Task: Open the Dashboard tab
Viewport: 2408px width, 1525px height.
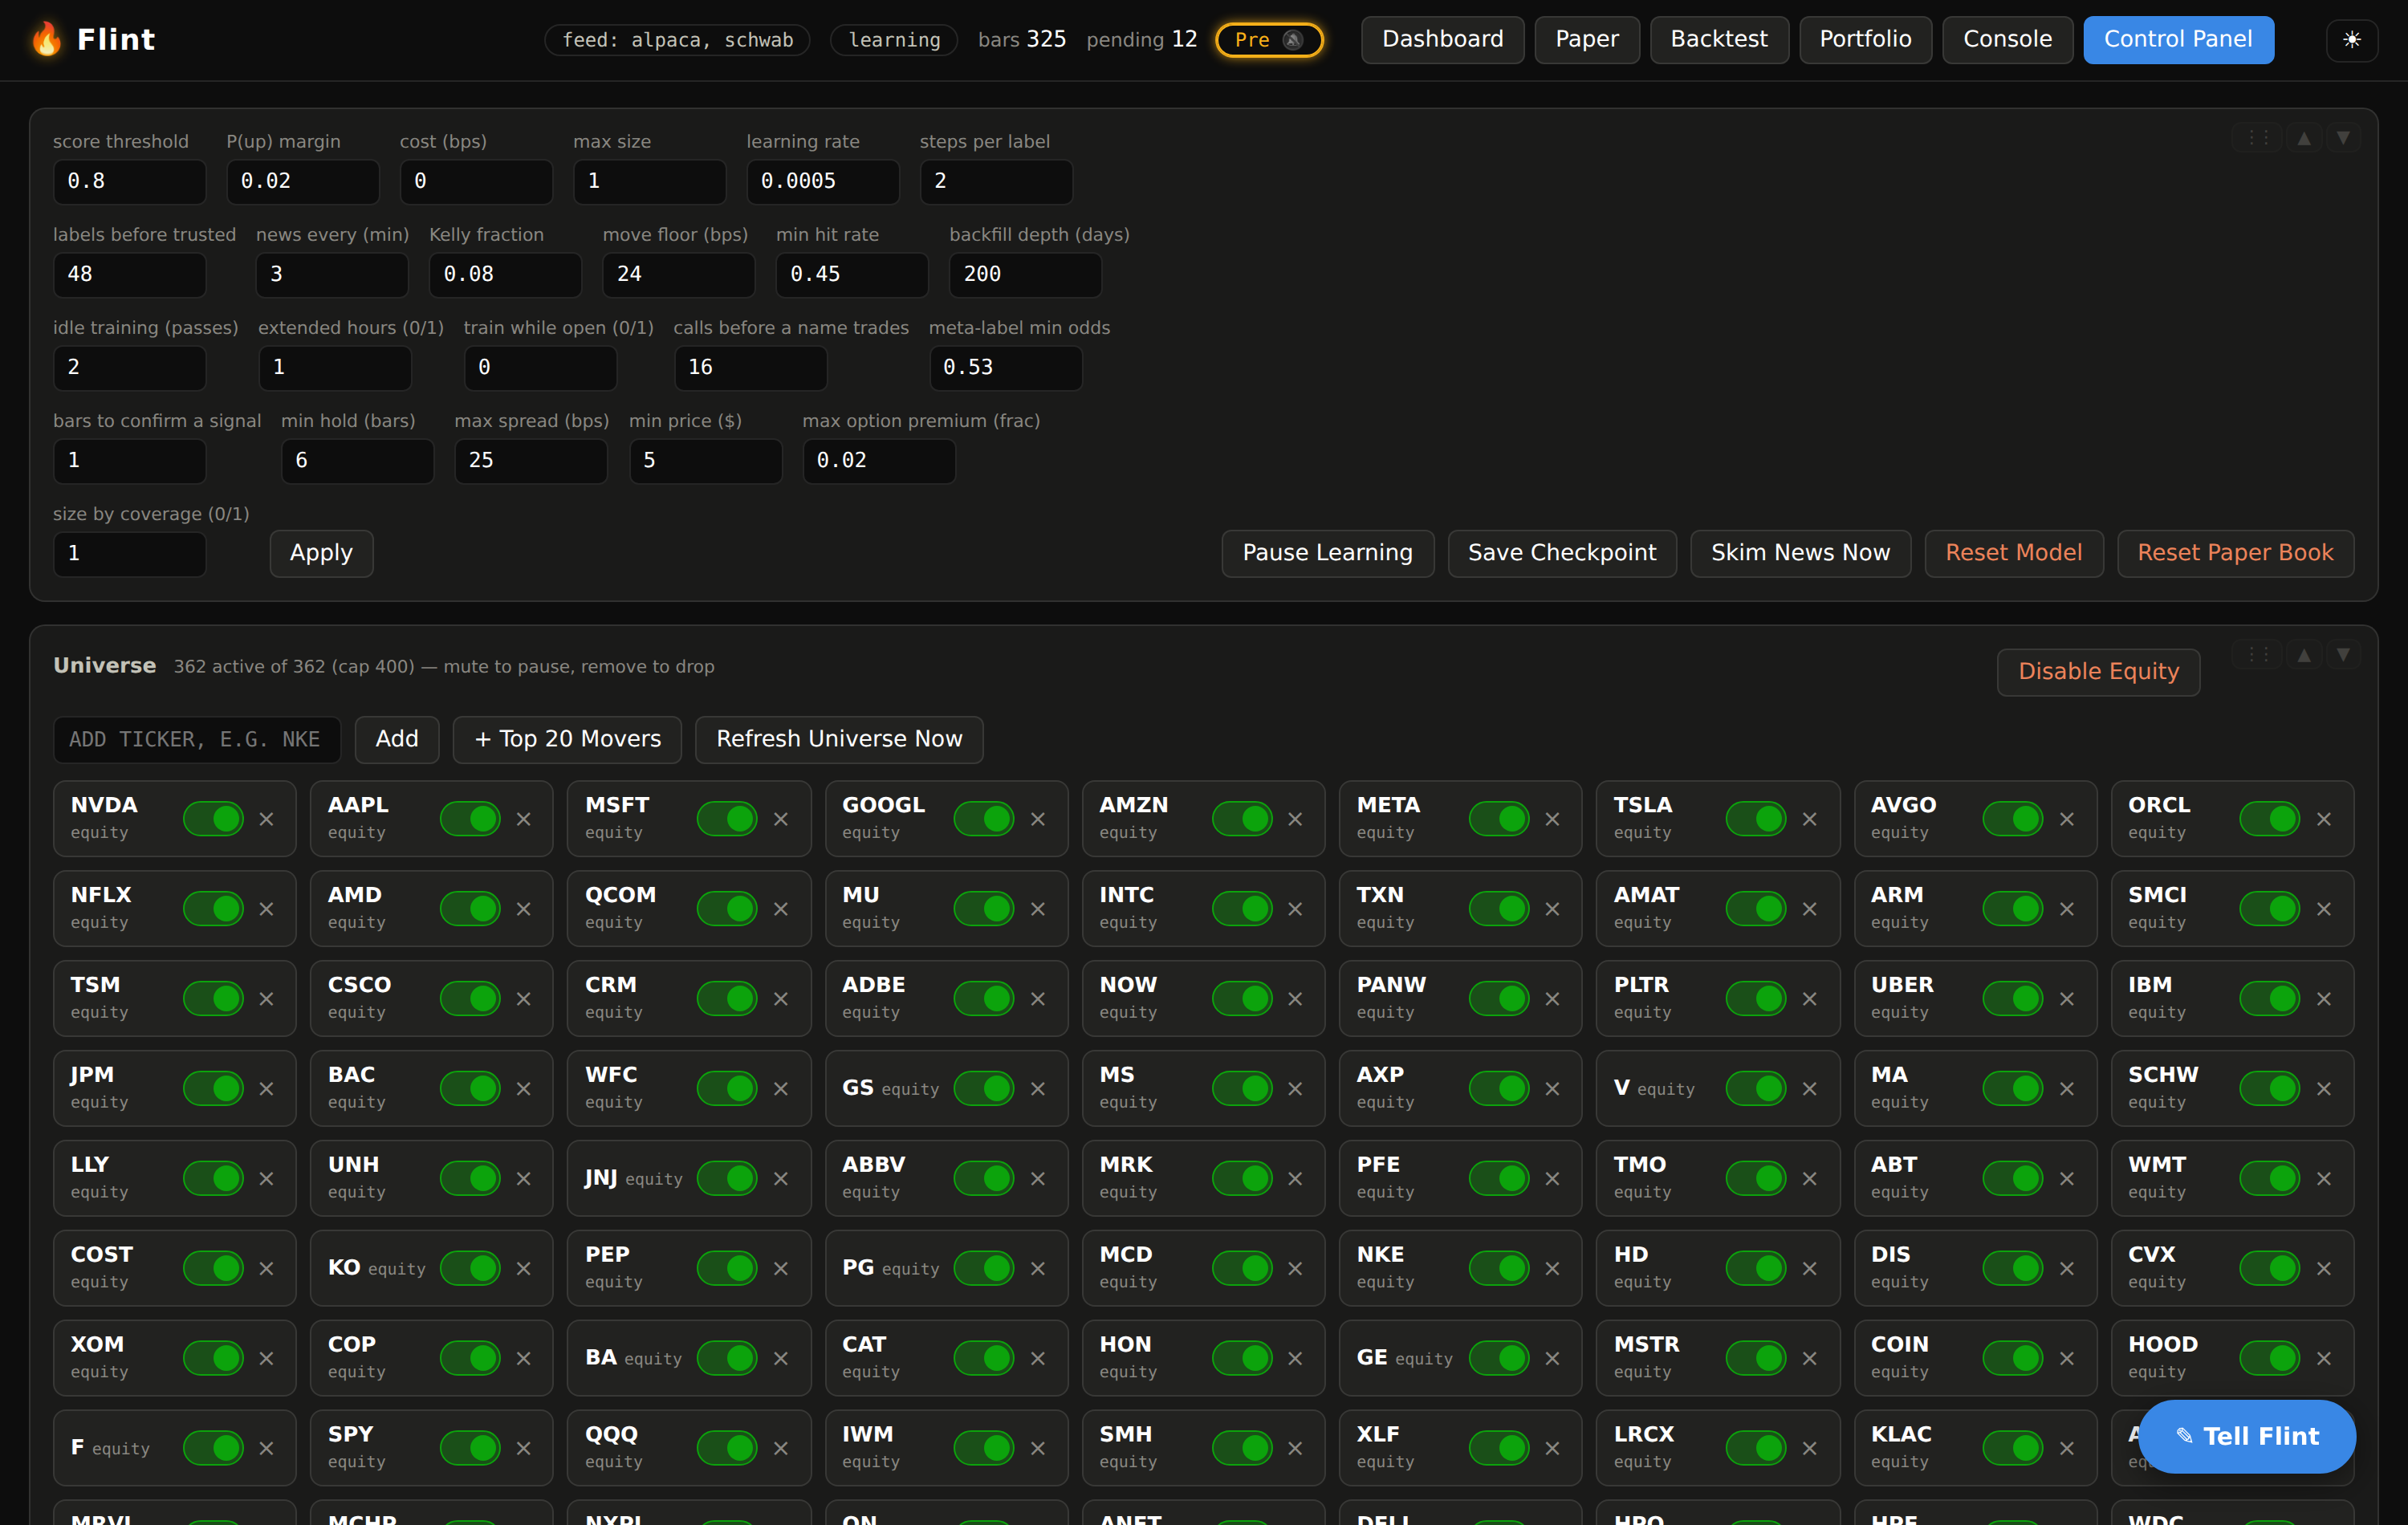Action: [1442, 40]
